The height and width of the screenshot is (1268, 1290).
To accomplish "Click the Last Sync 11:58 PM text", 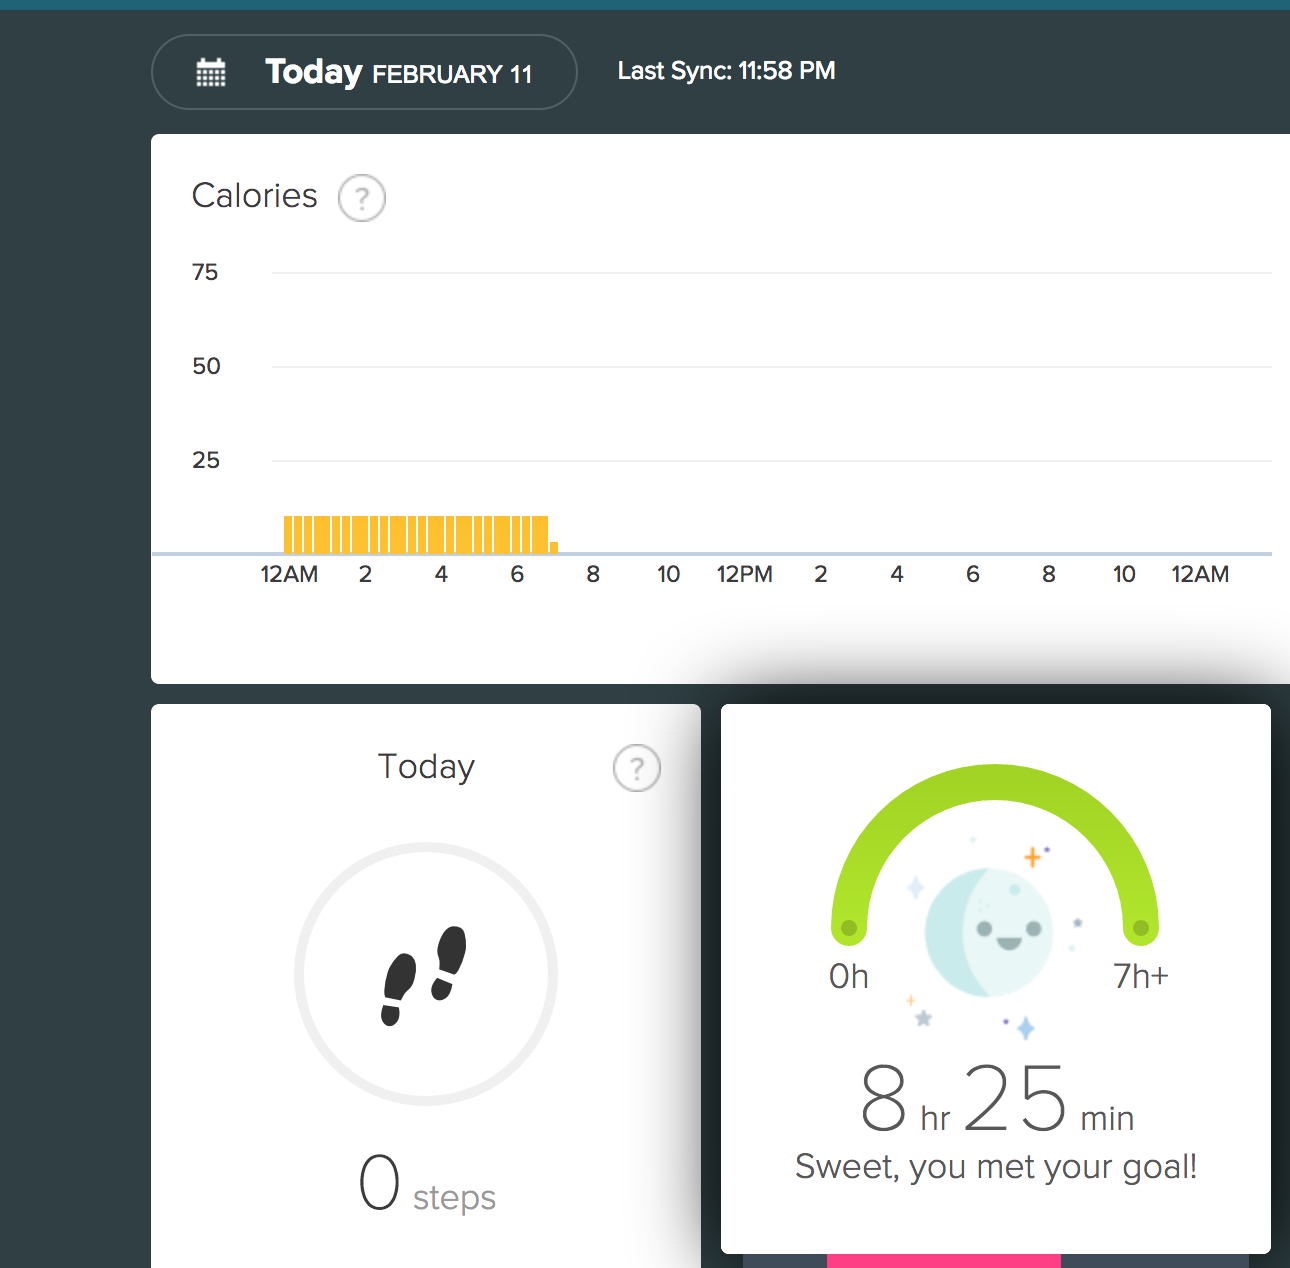I will (x=727, y=71).
